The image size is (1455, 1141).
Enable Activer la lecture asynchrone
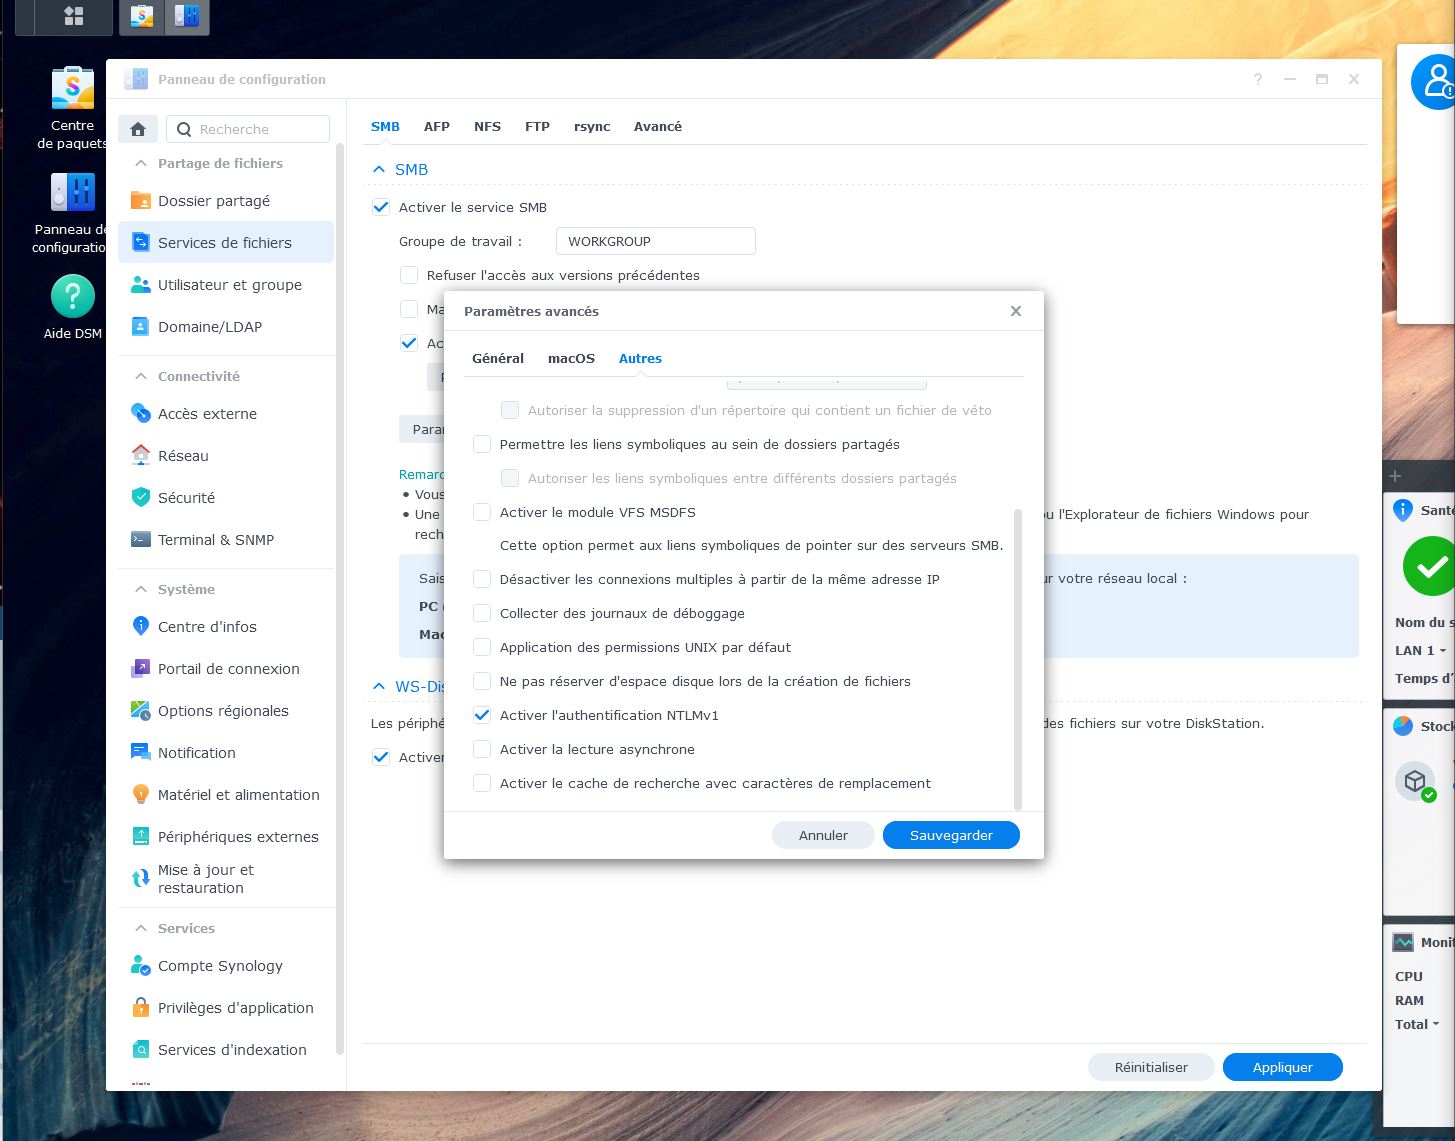tap(482, 749)
